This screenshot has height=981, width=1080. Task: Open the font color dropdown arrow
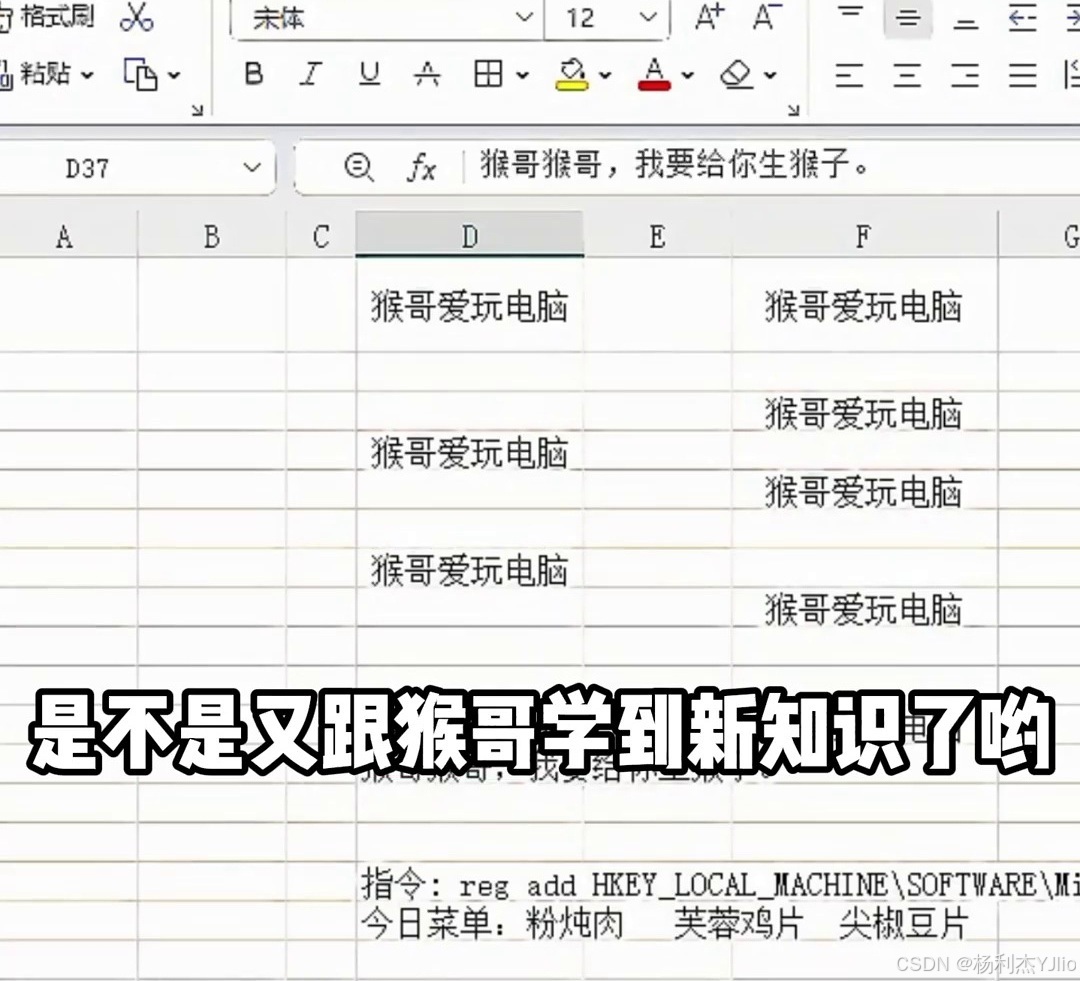click(x=687, y=74)
